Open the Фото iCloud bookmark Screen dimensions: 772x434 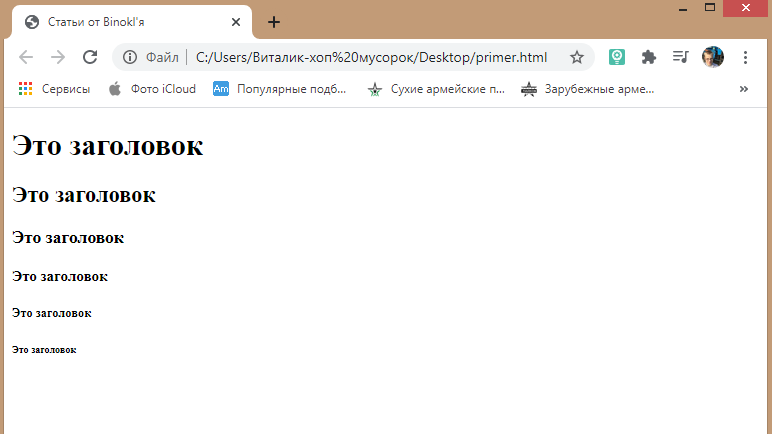[x=152, y=89]
